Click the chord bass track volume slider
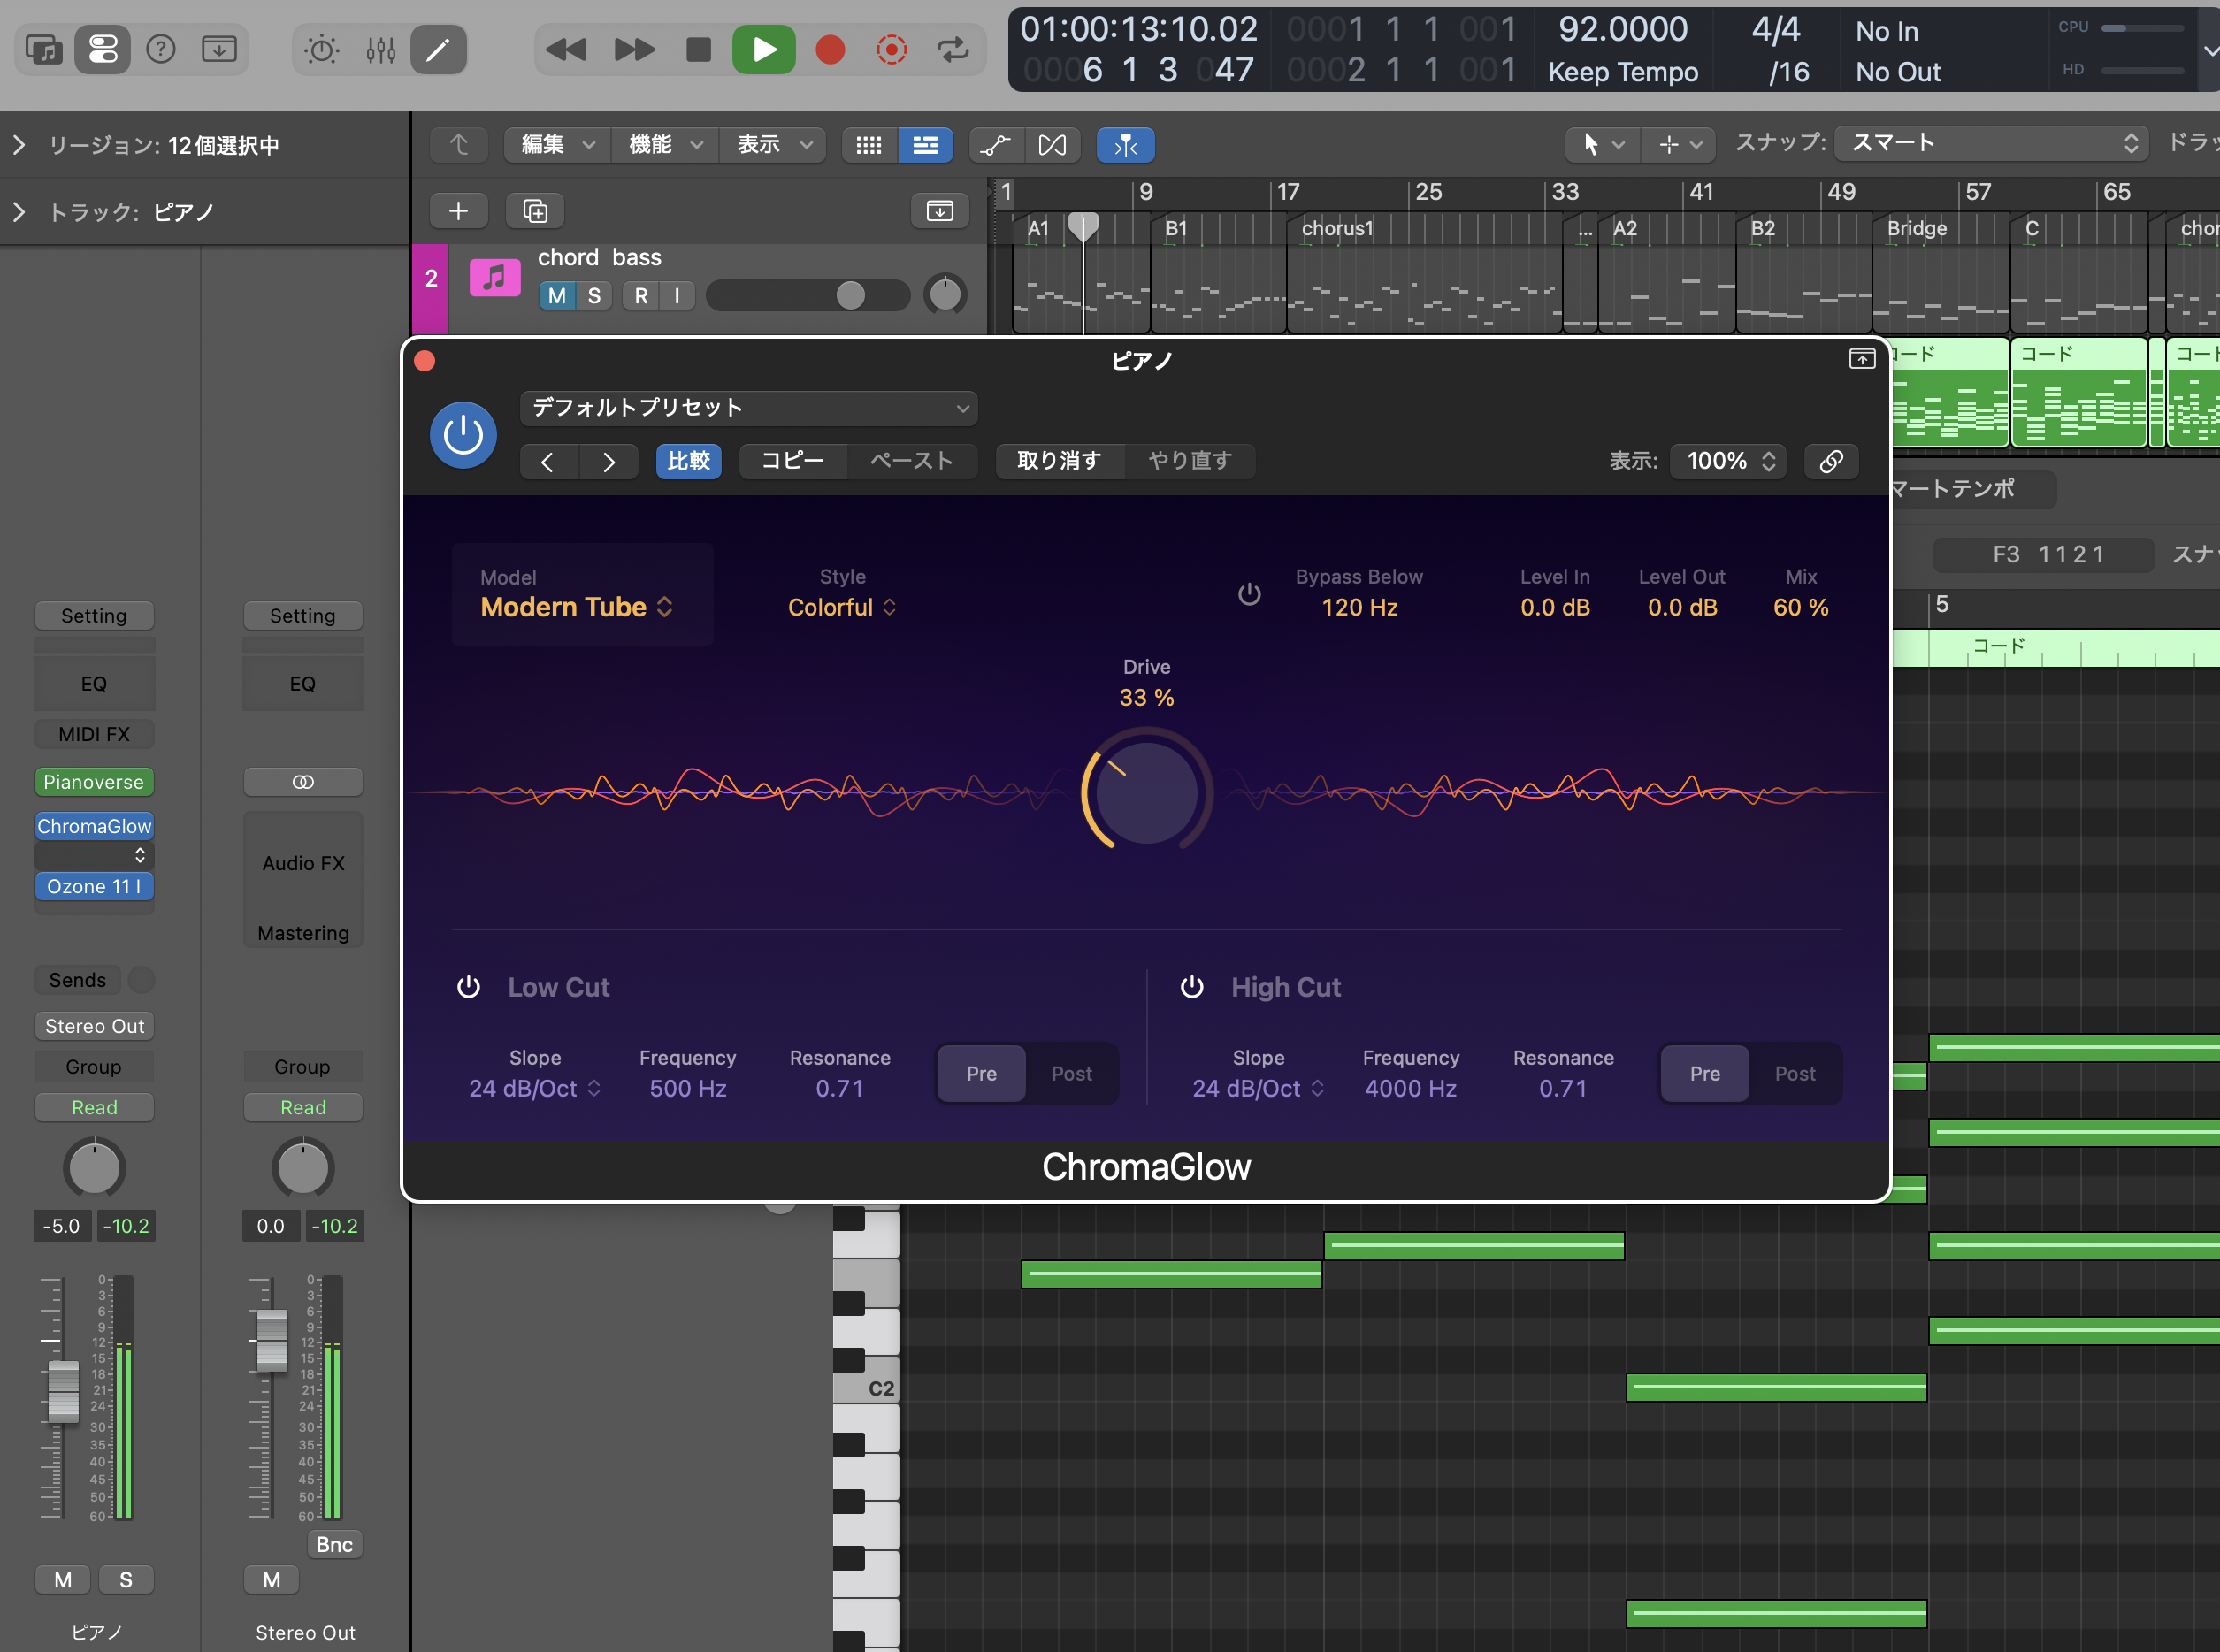Viewport: 2220px width, 1652px height. pyautogui.click(x=808, y=296)
